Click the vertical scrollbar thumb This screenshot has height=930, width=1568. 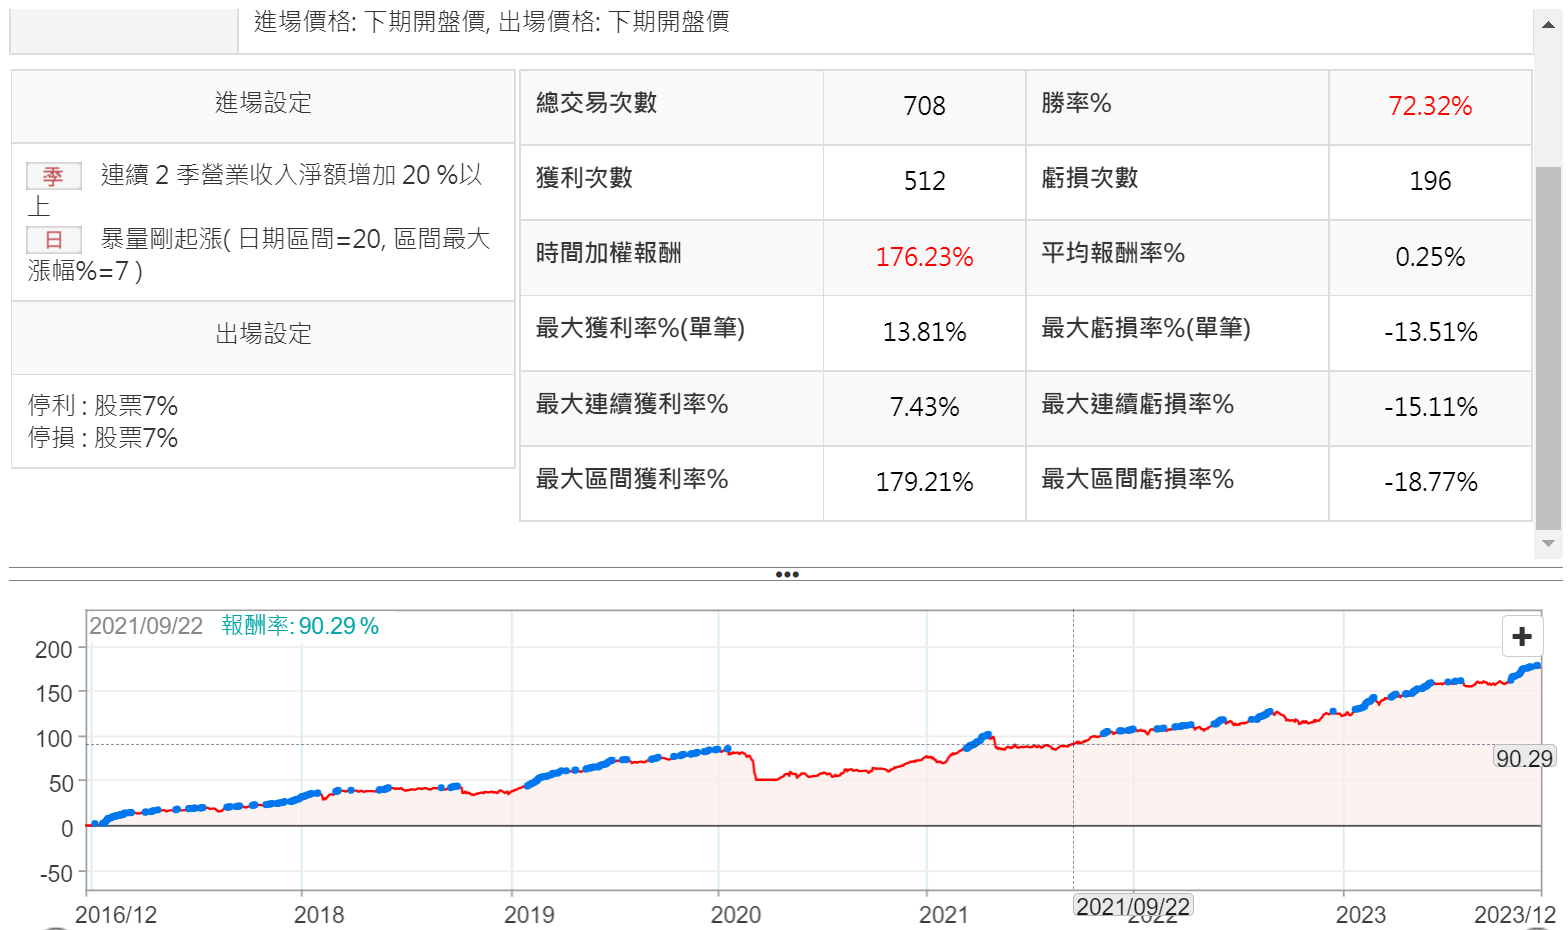coord(1548,345)
